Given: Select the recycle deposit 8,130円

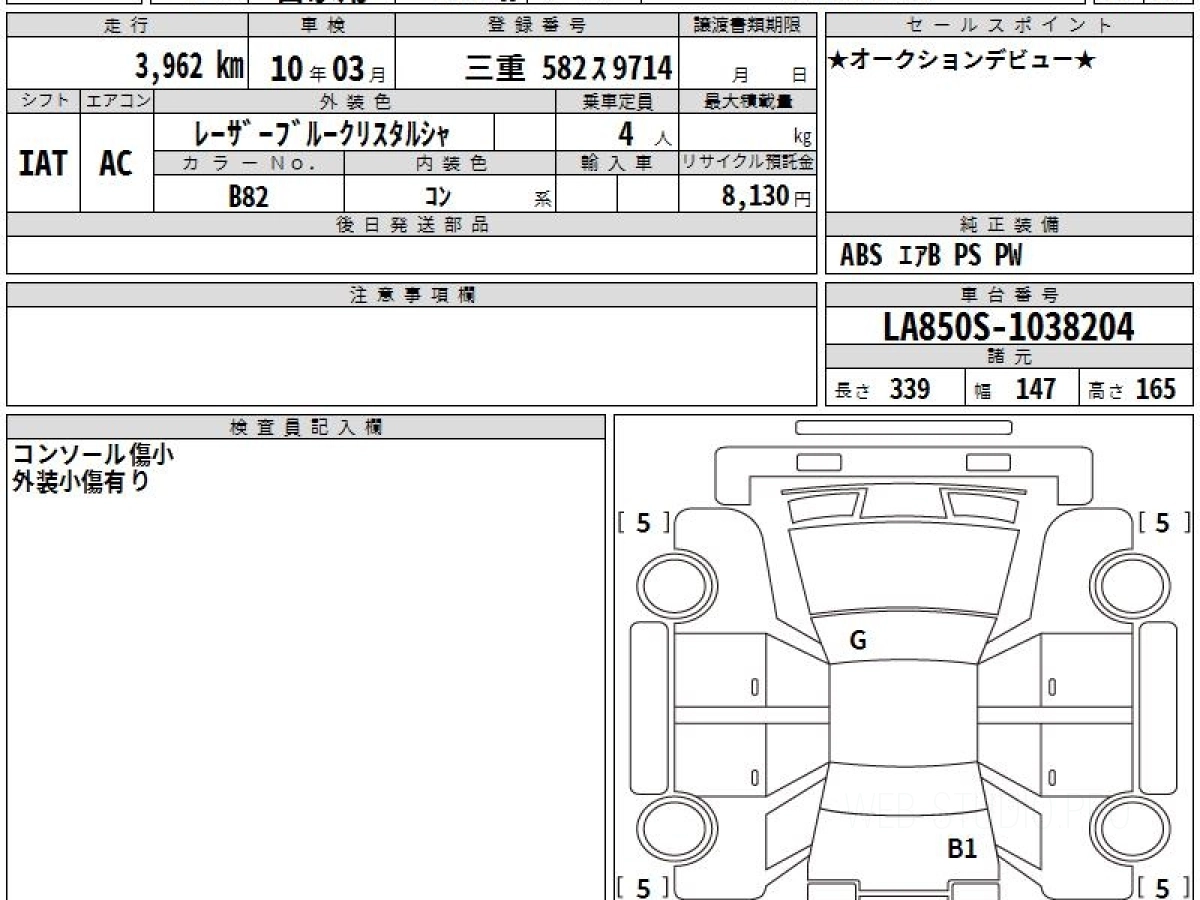Looking at the screenshot, I should (x=766, y=196).
